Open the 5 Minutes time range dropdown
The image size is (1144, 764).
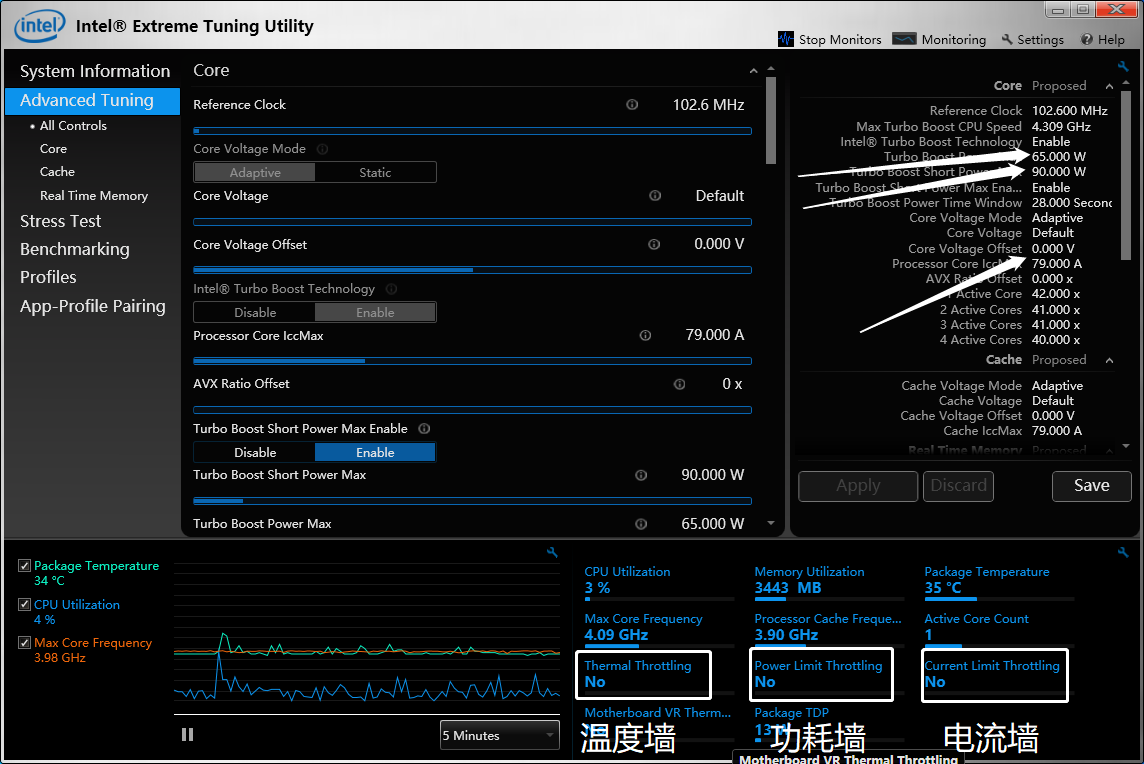500,735
